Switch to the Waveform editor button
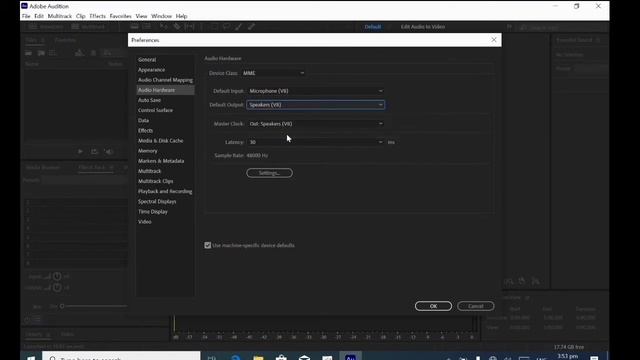Viewport: 640px width, 360px height. coord(46,27)
